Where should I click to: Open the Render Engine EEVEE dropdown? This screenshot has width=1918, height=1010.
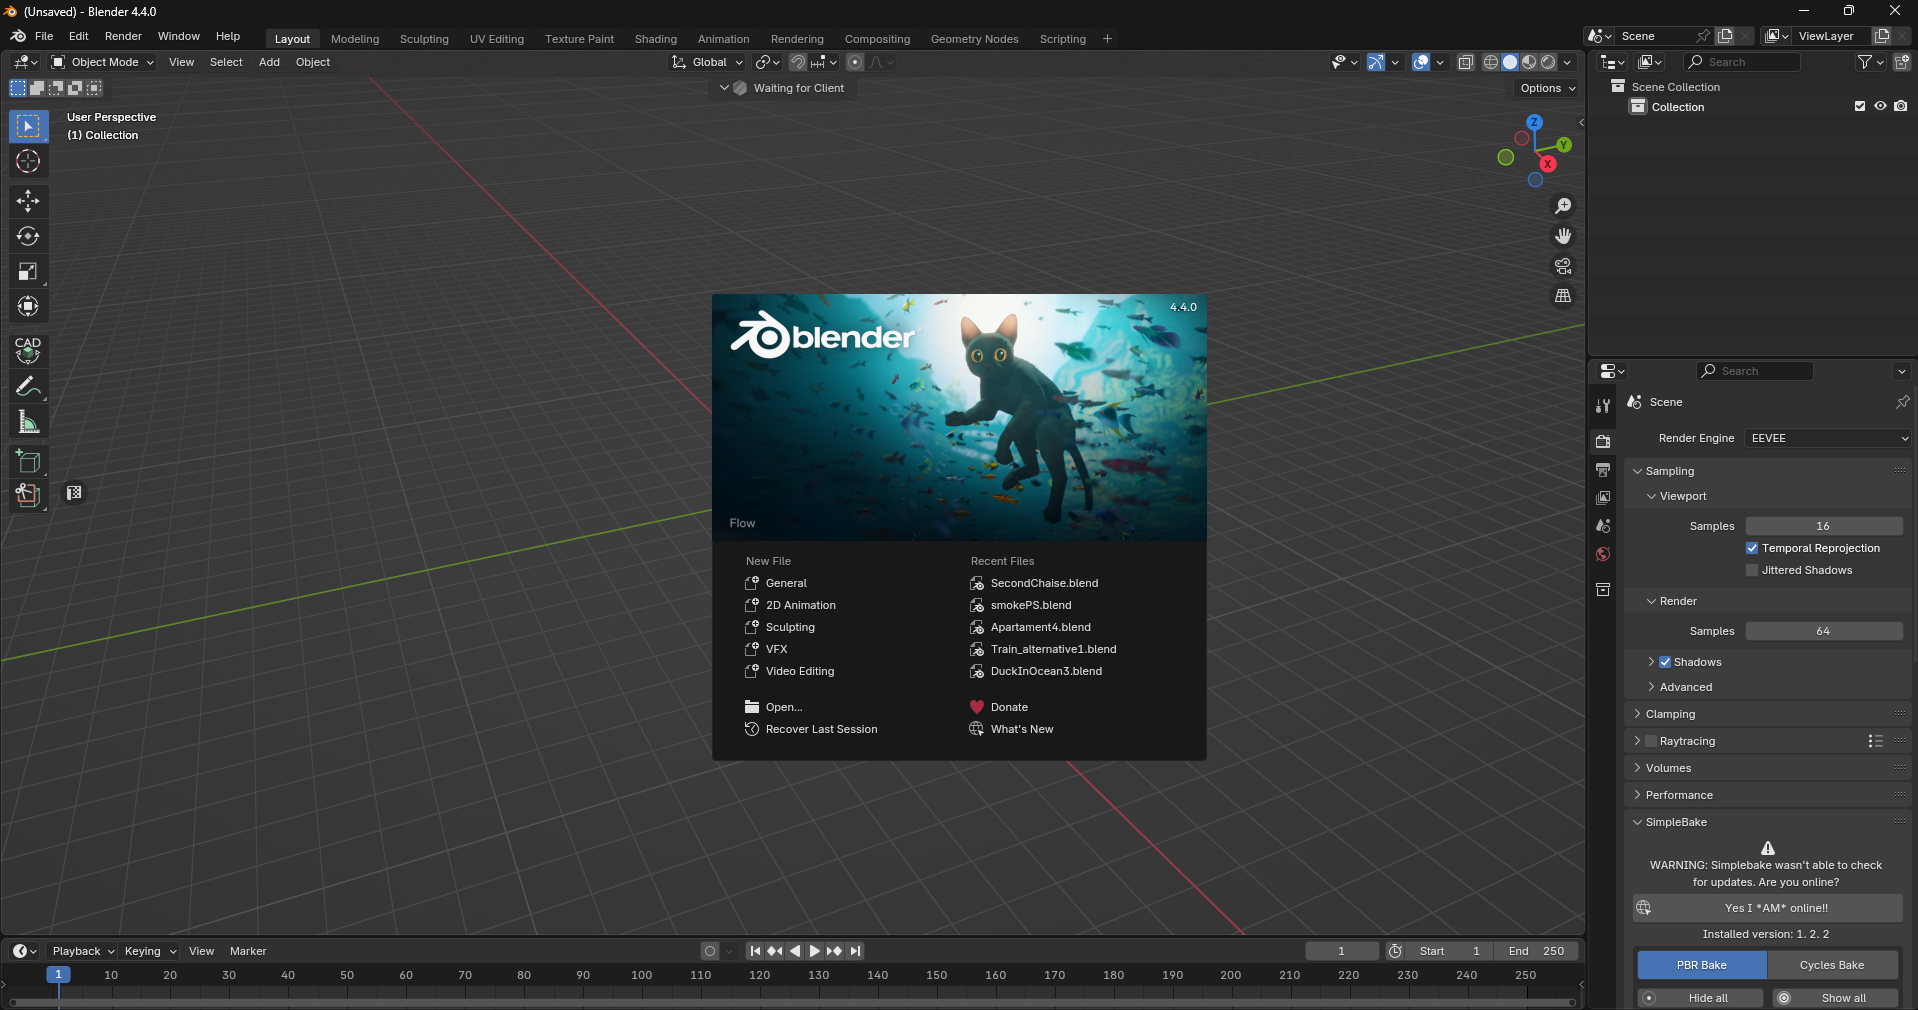[1828, 438]
